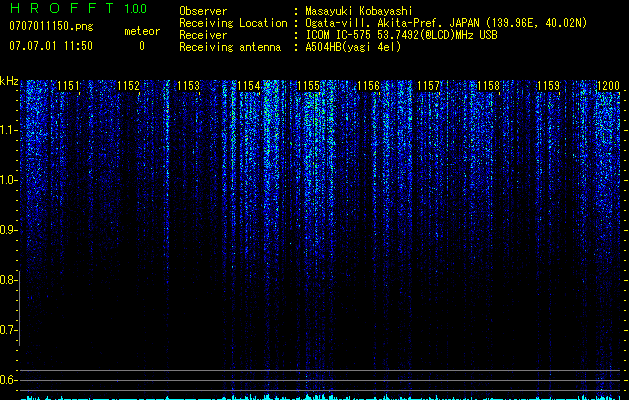The width and height of the screenshot is (629, 400).
Task: Click the 1153 time marker
Action: pyautogui.click(x=188, y=86)
